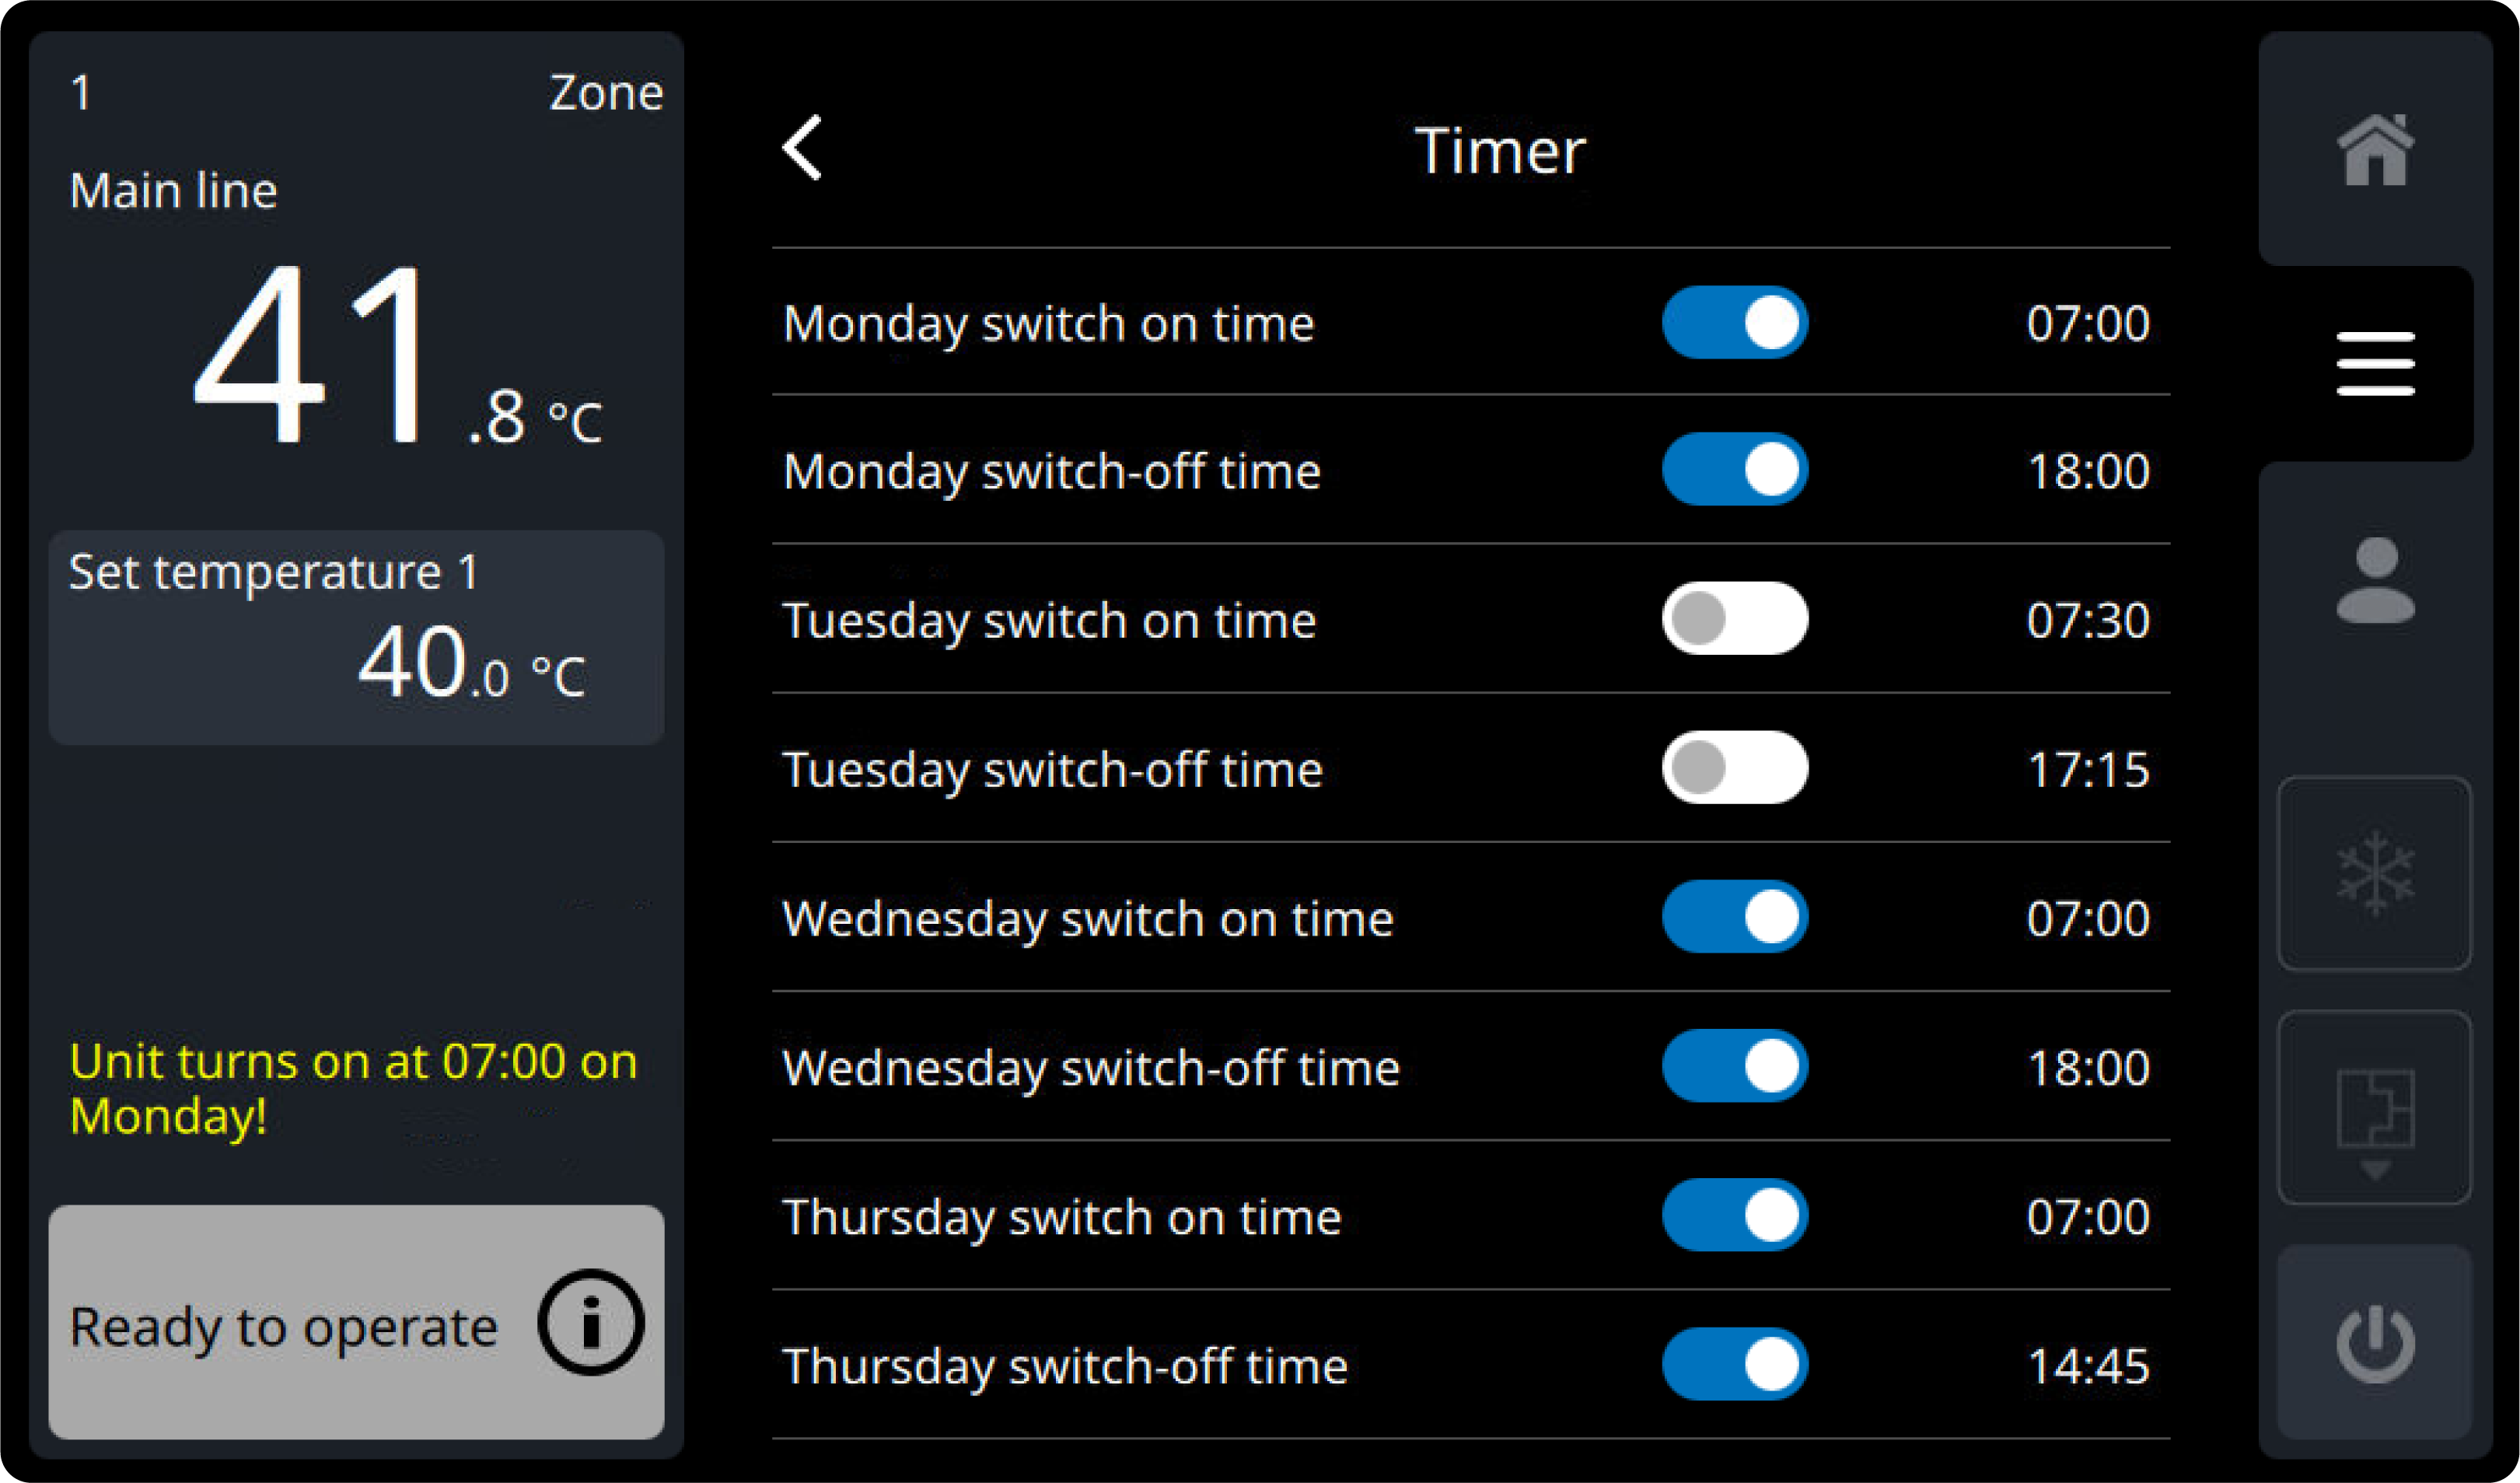Open info icon beside Ready to operate
Viewport: 2520px width, 1483px height.
[590, 1322]
